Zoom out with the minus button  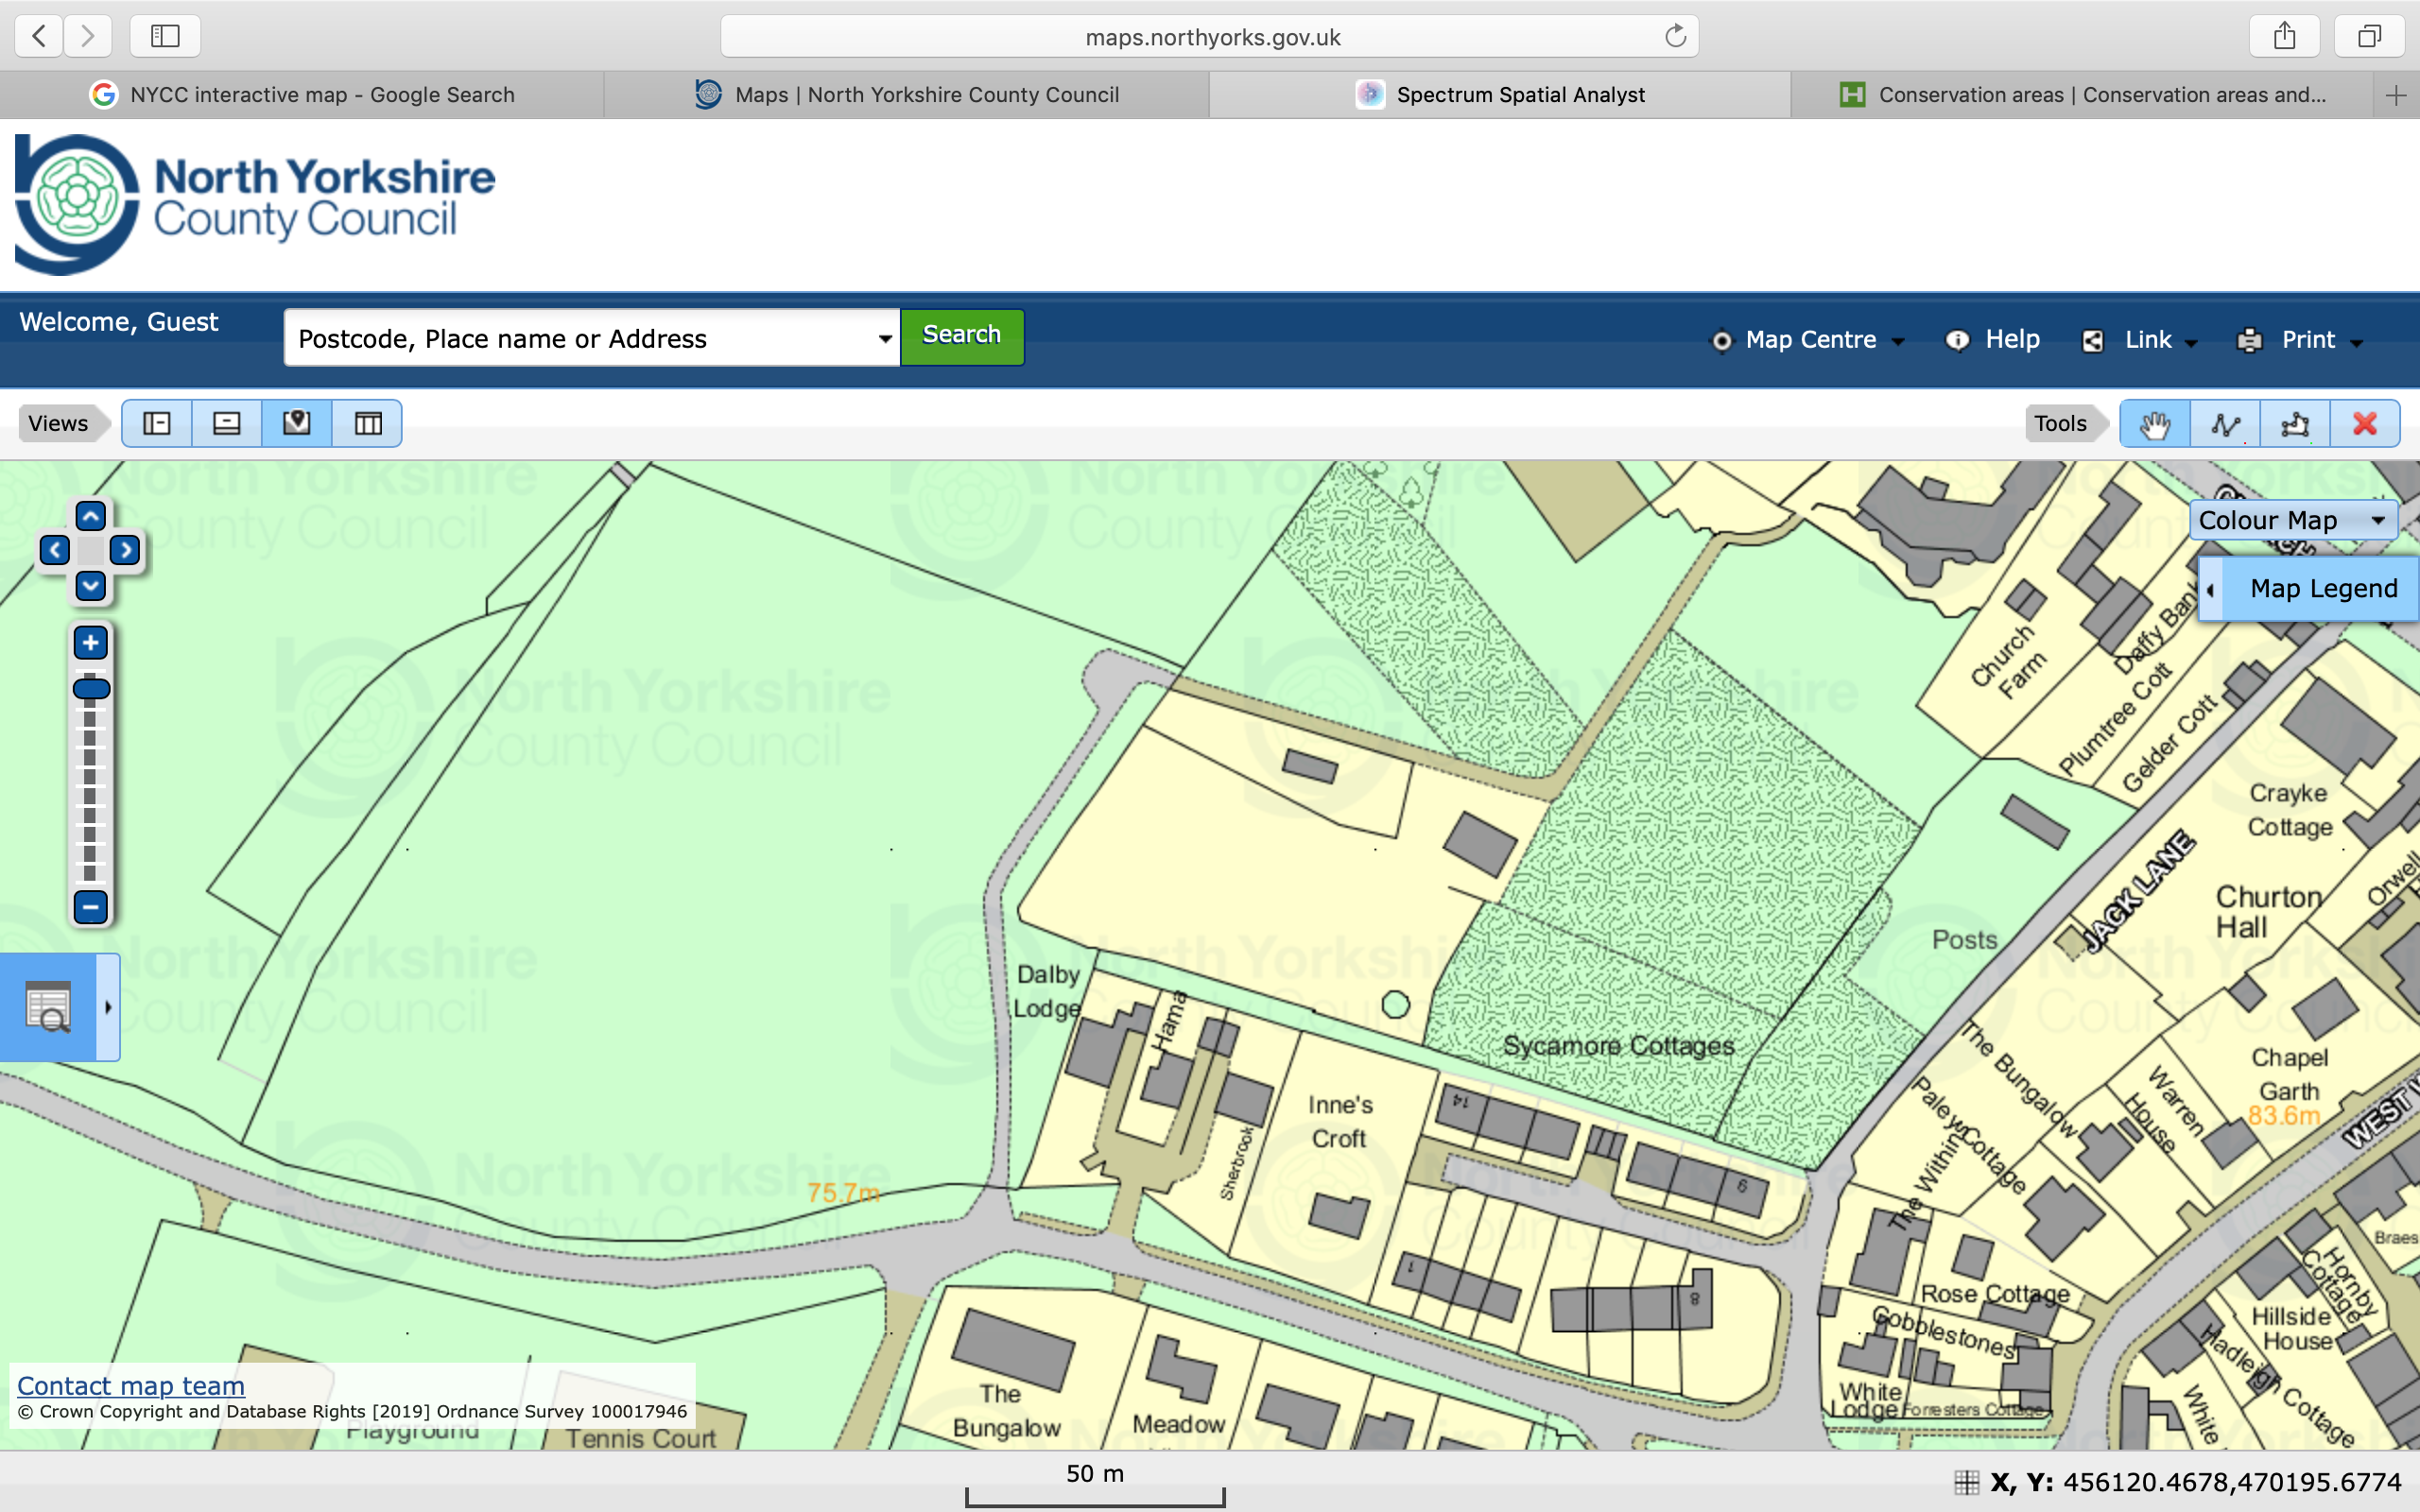[90, 907]
